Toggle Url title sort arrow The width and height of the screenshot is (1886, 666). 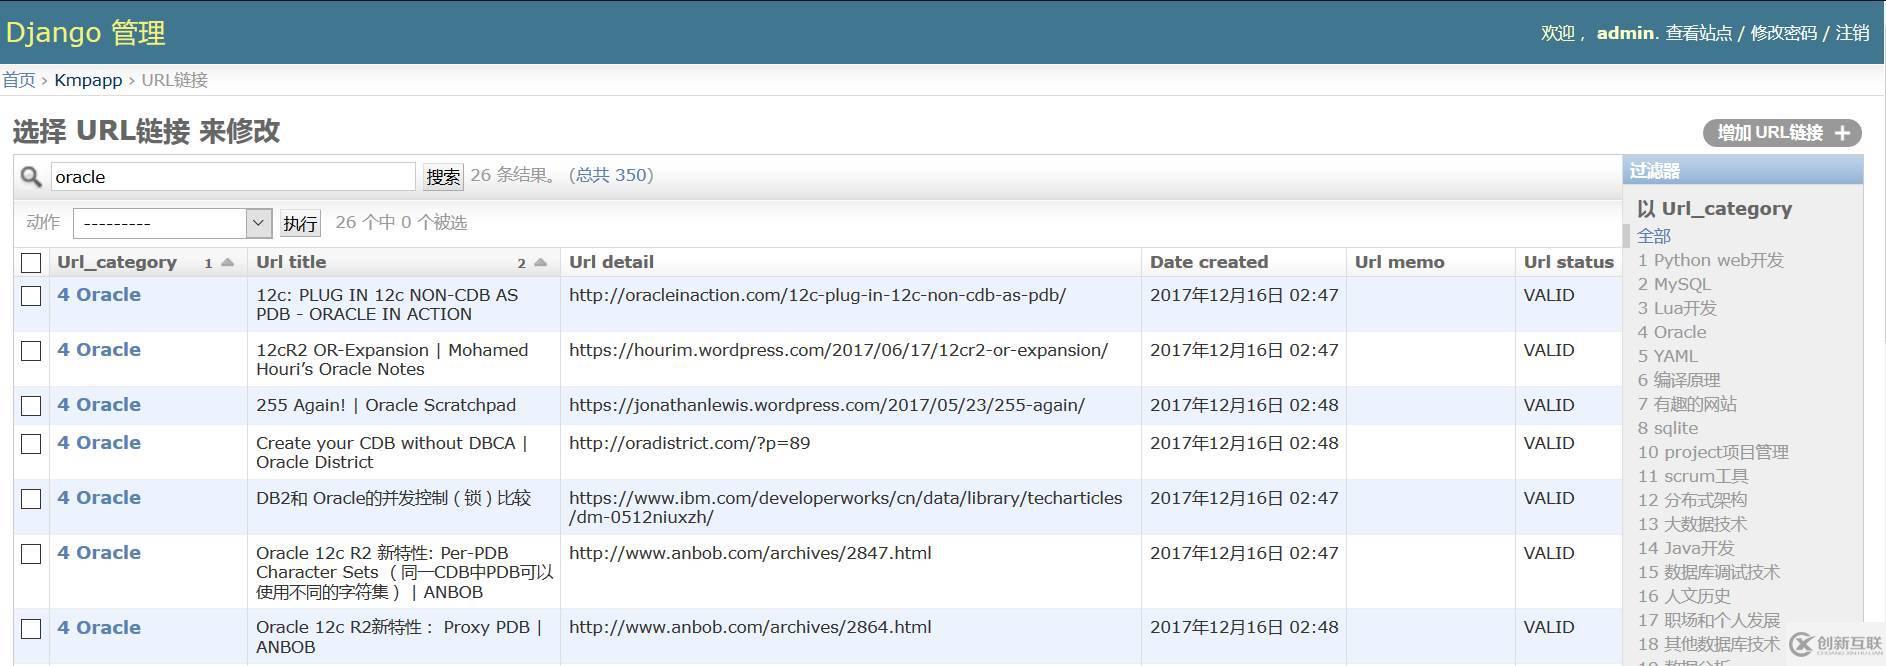541,262
